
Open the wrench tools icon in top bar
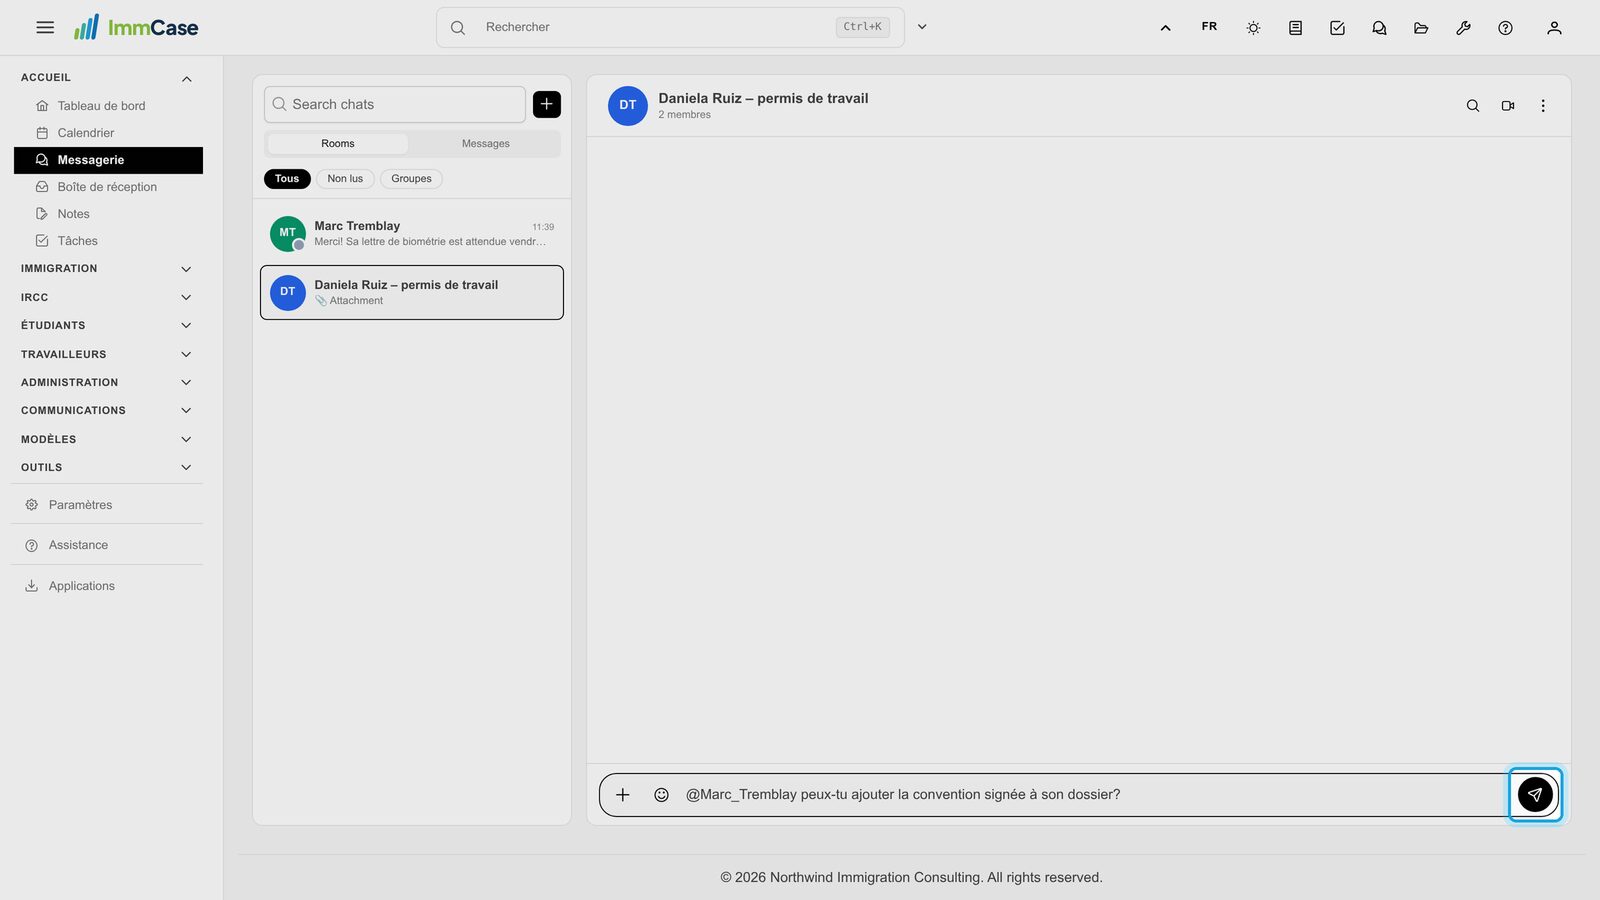1463,28
